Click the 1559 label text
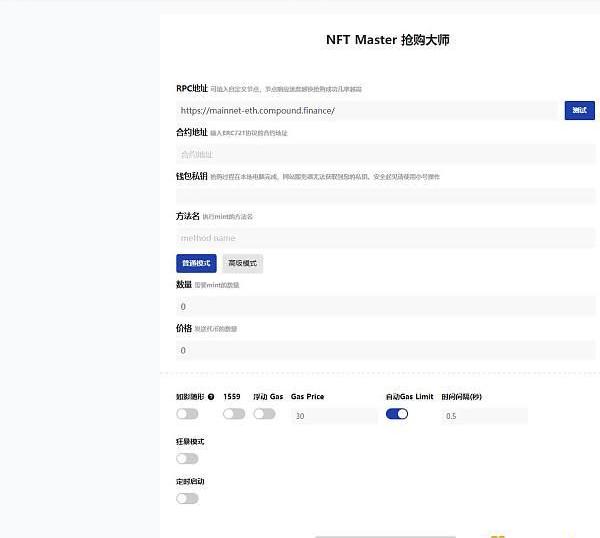Viewport: 600px width, 538px height. [232, 397]
